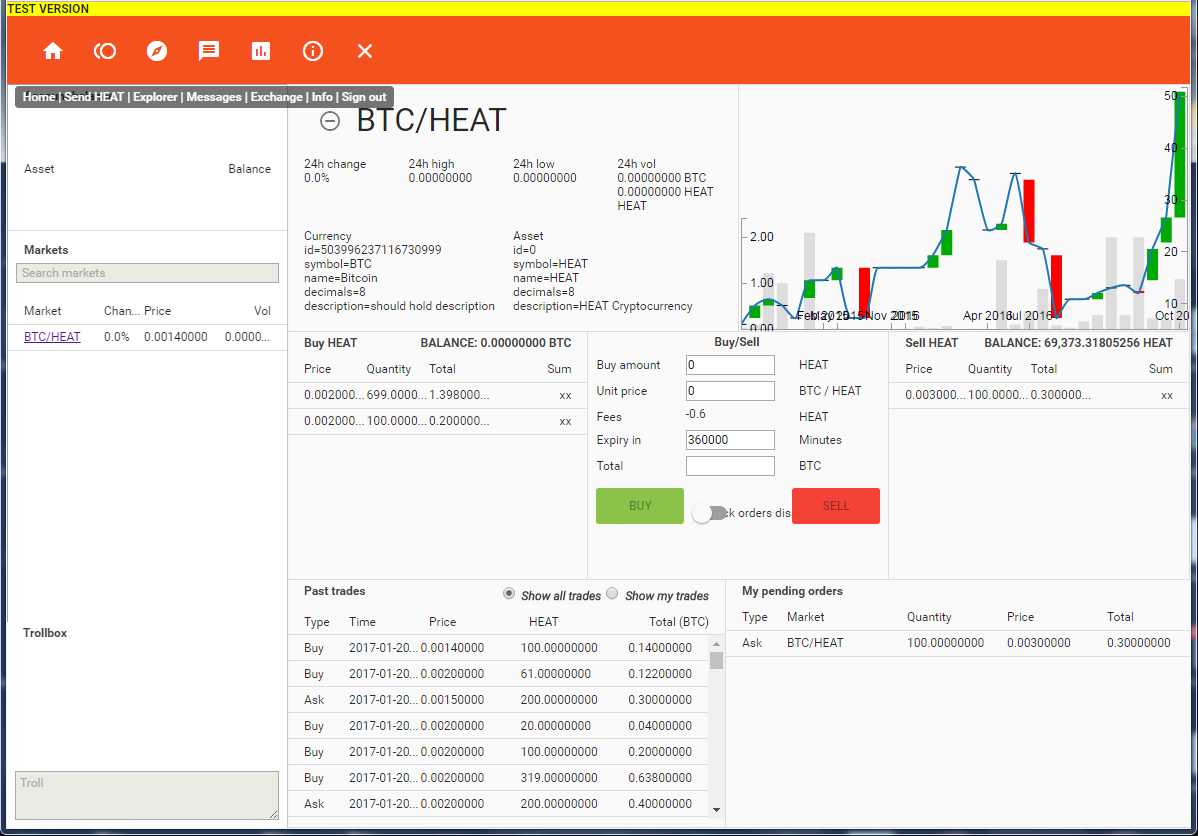Select past trade of 100.00000000 HEAT at 0.00140000
The image size is (1198, 836).
pos(498,648)
